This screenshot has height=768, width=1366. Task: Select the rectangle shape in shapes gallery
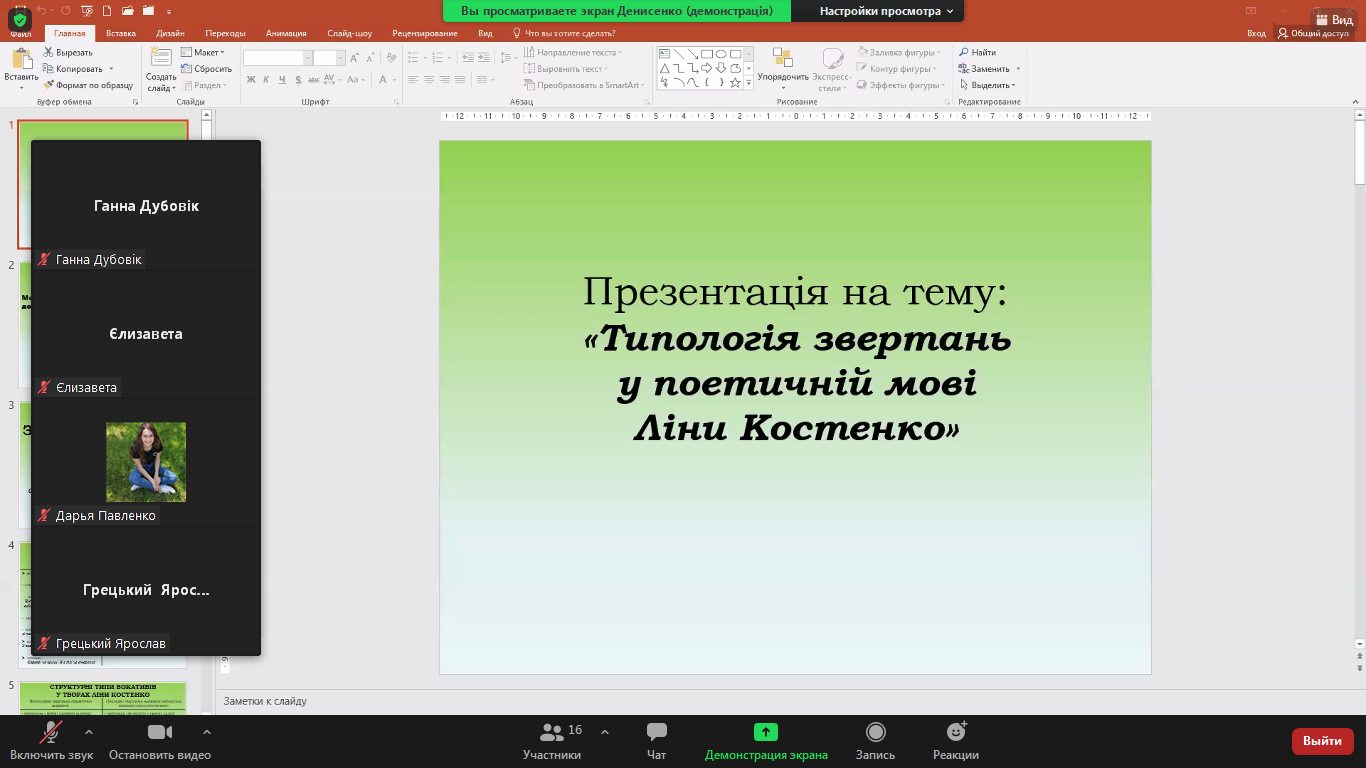pyautogui.click(x=706, y=54)
